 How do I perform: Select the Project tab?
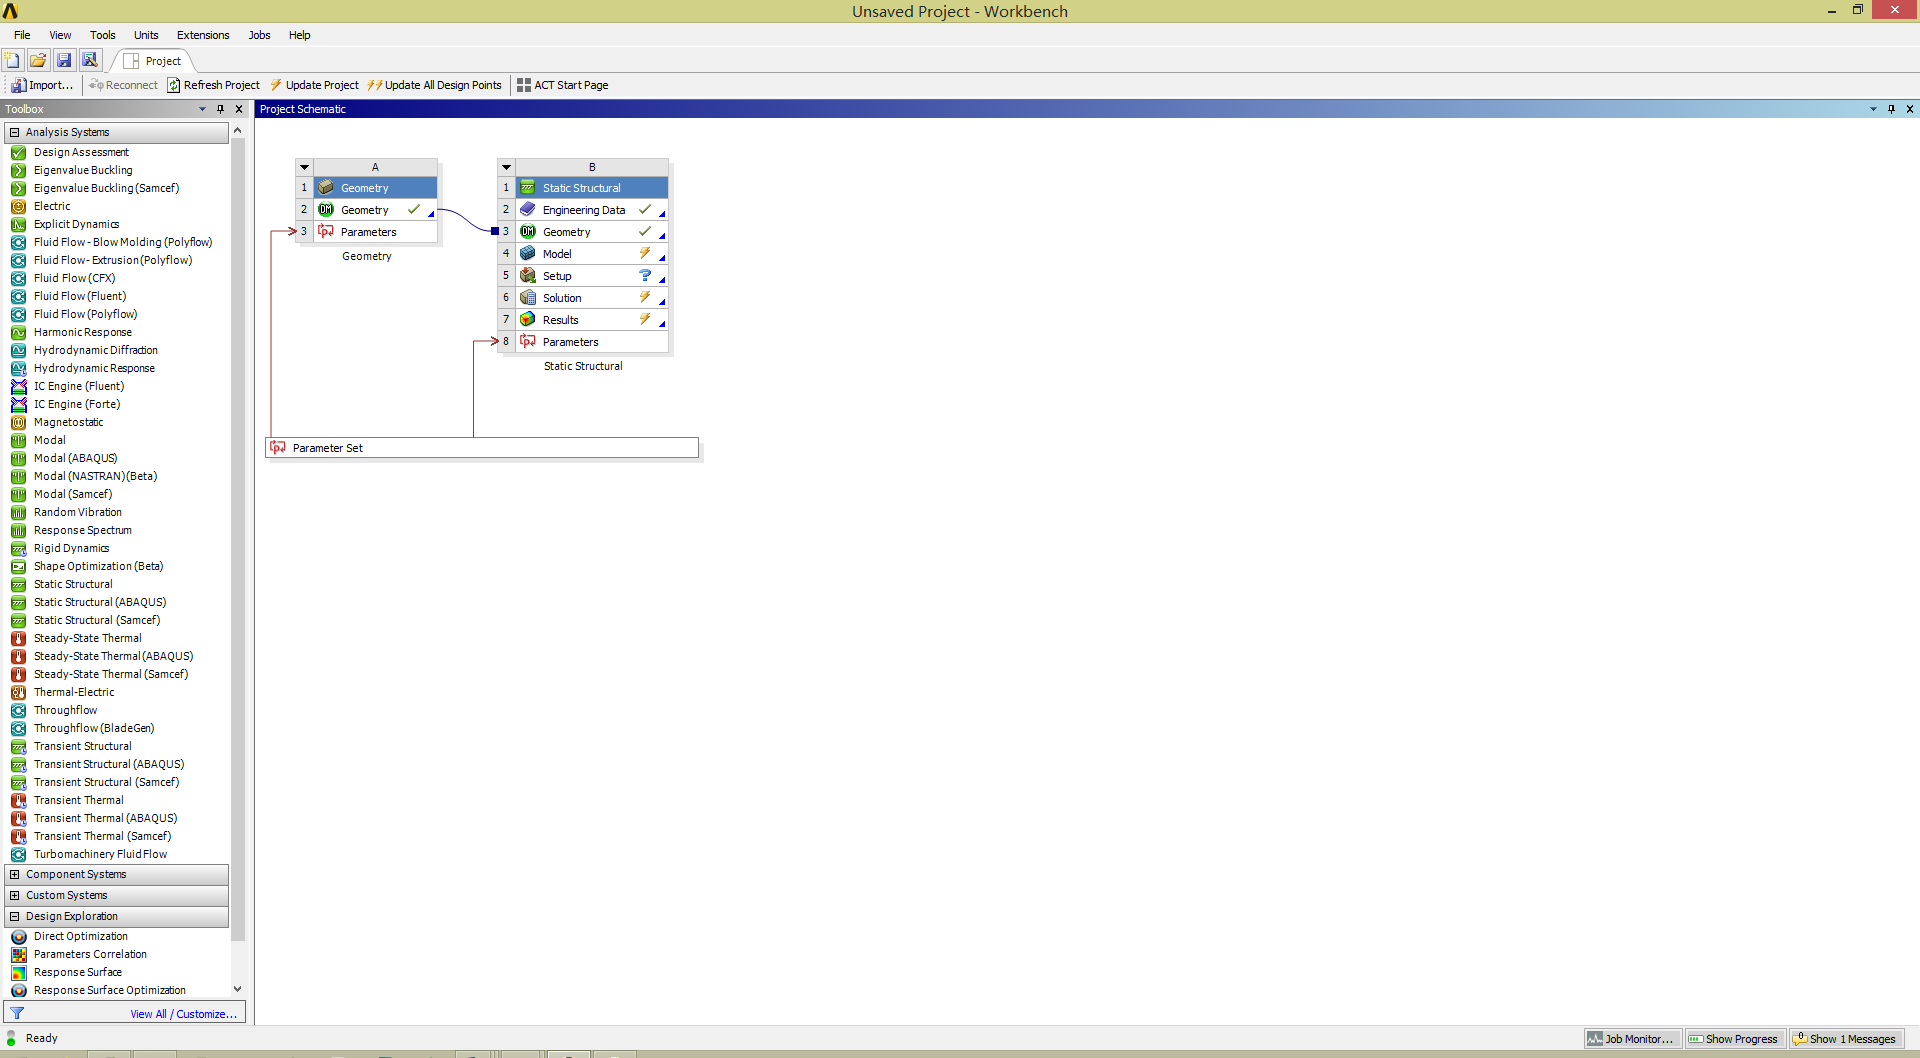tap(153, 61)
